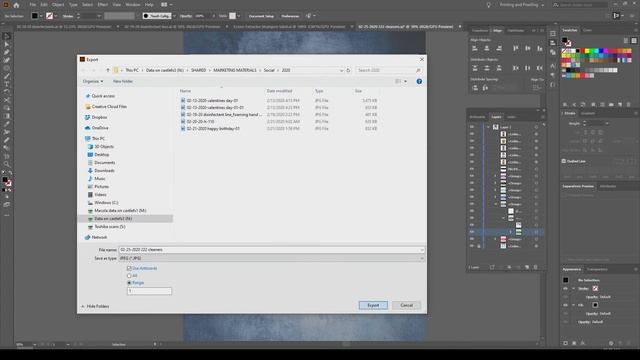Open the Effect menu
This screenshot has height=360, width=640.
coord(102,4)
